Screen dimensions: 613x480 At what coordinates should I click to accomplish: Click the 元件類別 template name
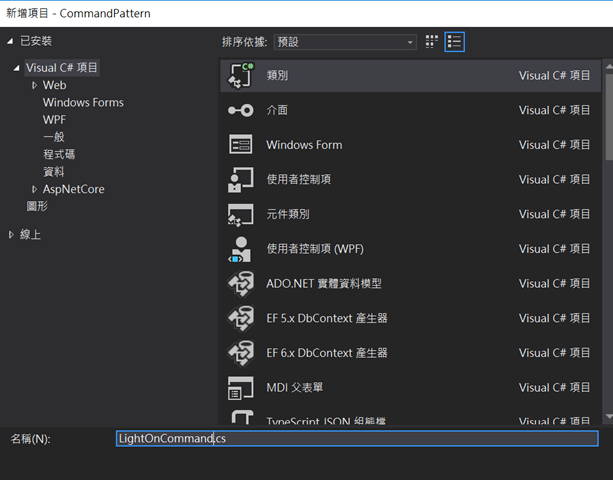tap(288, 214)
